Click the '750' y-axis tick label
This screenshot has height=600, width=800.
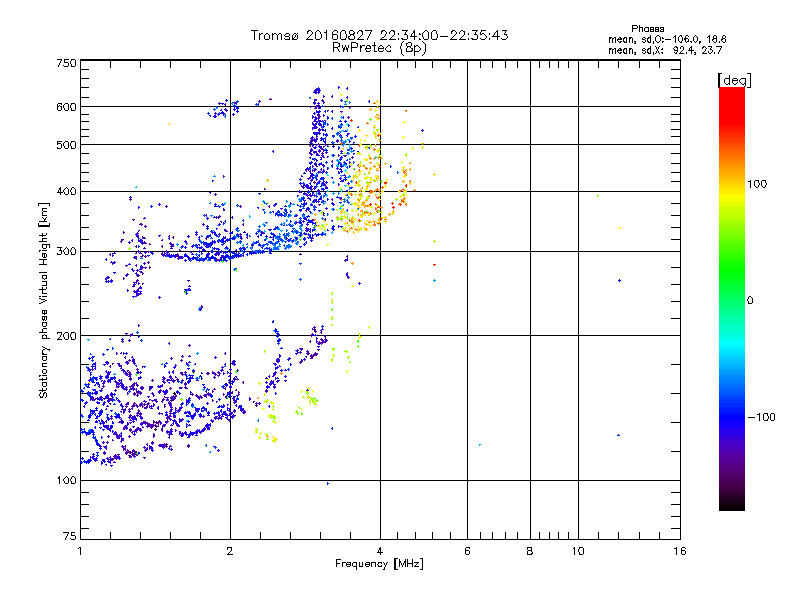[66, 63]
